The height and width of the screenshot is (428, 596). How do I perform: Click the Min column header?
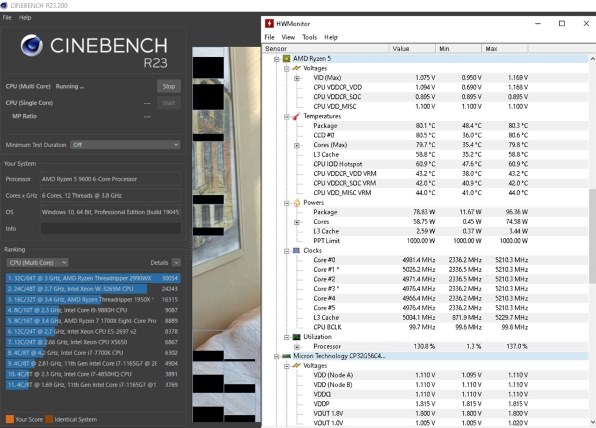tap(458, 49)
